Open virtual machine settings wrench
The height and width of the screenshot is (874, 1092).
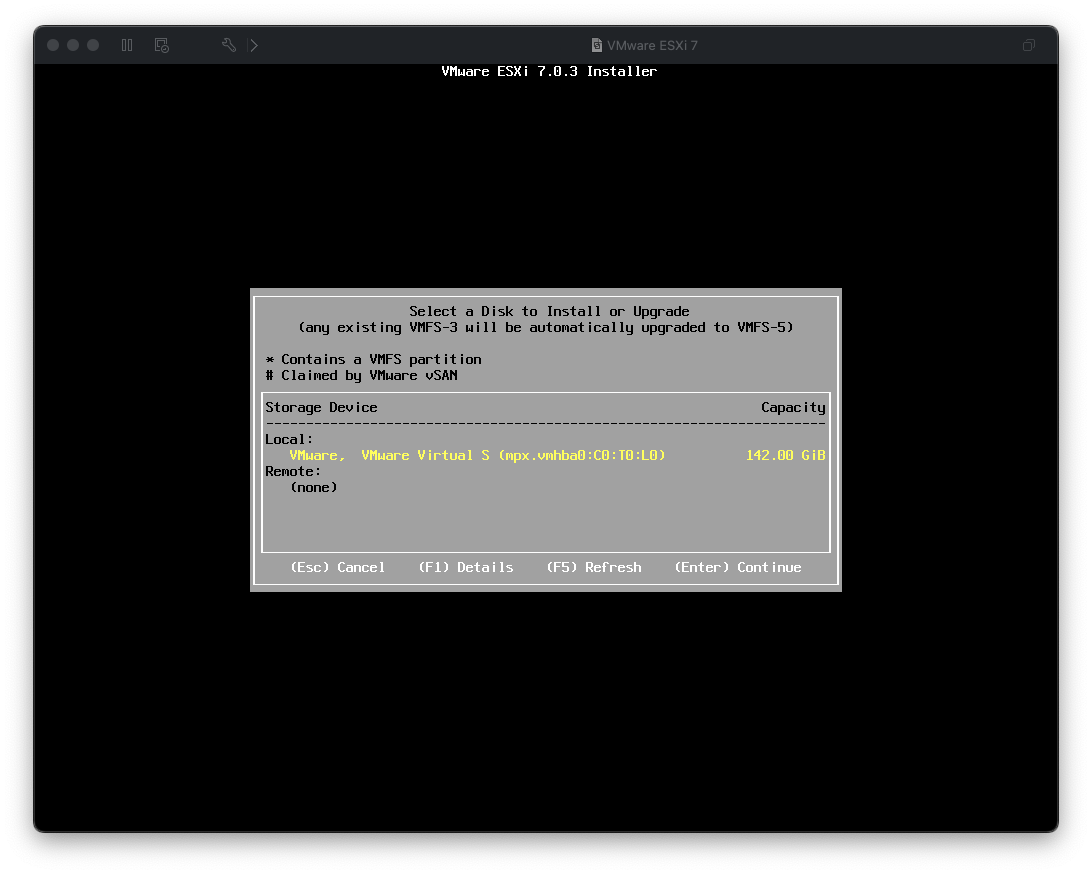[x=228, y=45]
